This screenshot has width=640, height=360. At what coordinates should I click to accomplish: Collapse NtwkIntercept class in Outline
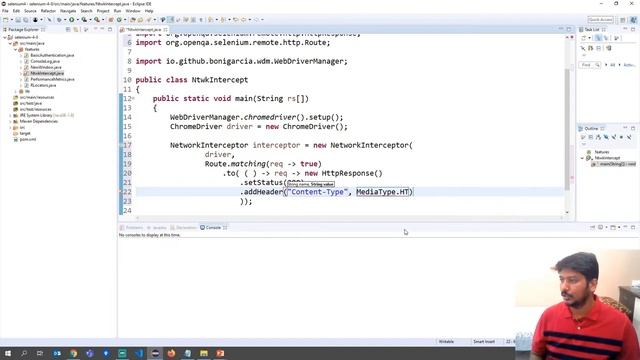582,158
